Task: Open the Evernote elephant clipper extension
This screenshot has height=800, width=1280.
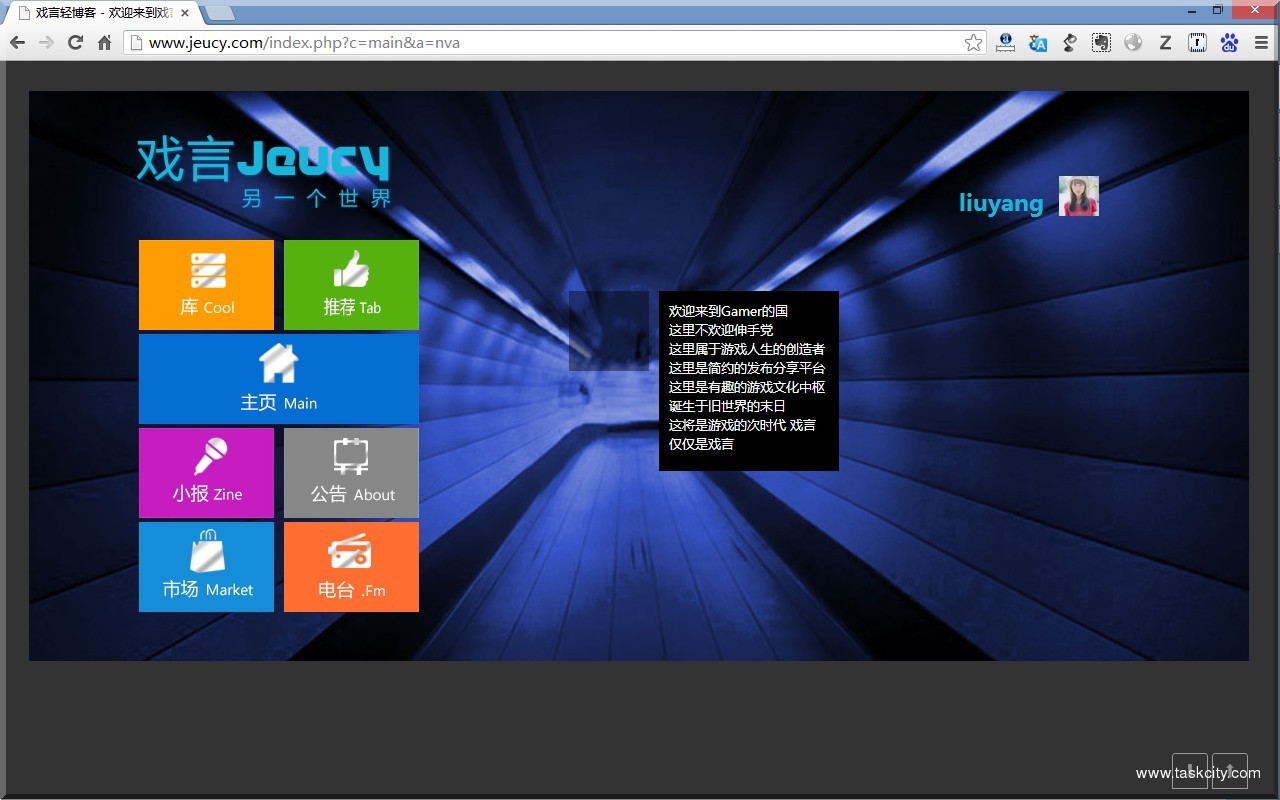Action: coord(1101,42)
